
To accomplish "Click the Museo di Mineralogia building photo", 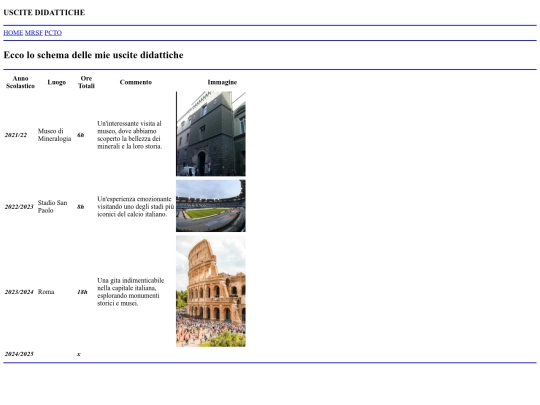I will coord(211,134).
